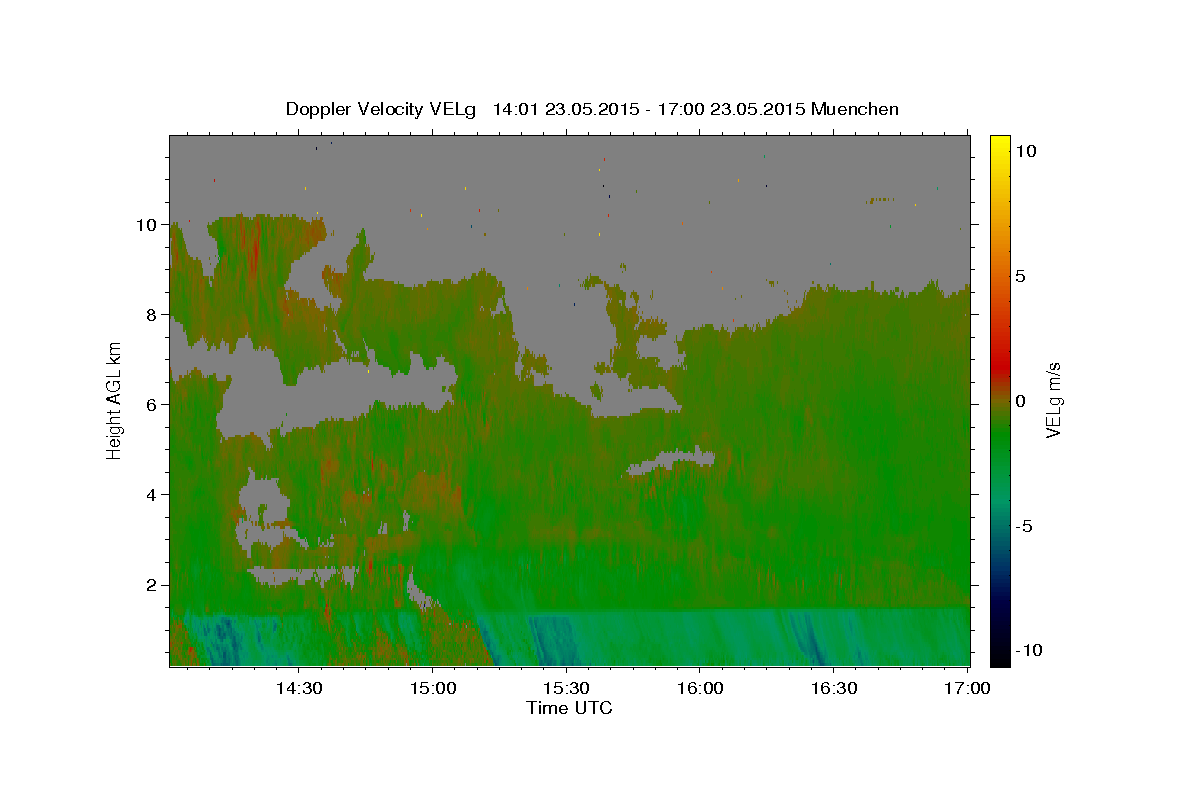Click the 17:00 time tick label
Screen dimensions: 1200x800
(x=967, y=688)
